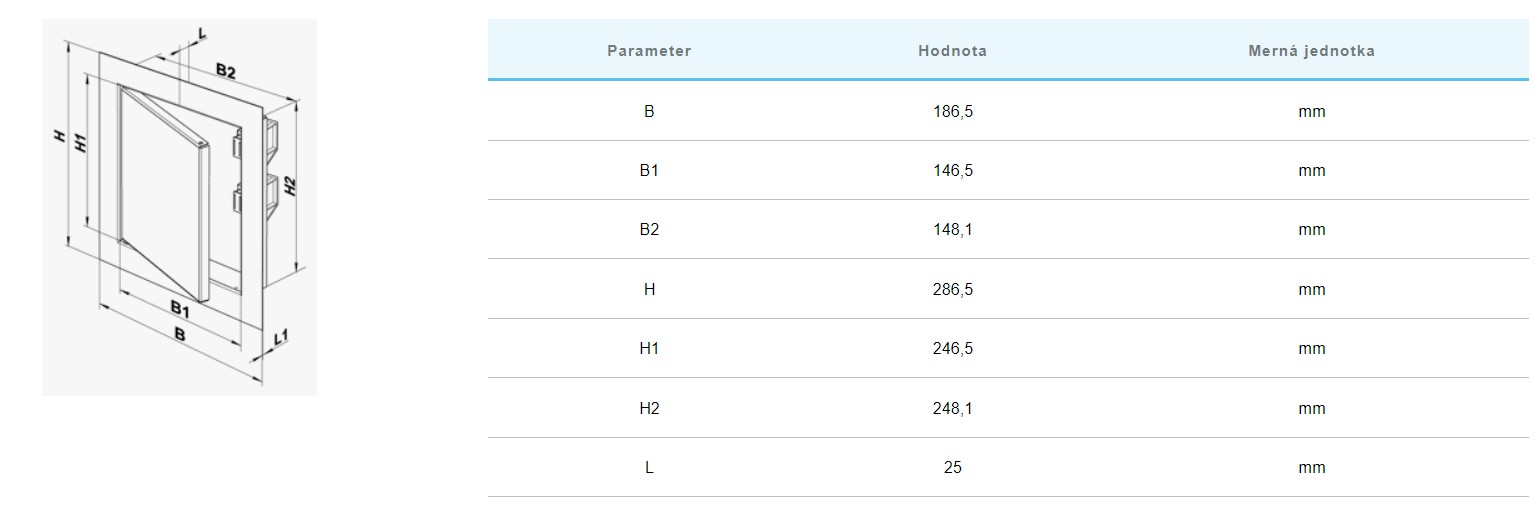The height and width of the screenshot is (506, 1535).
Task: Click the value 246,5 in the table
Action: [952, 349]
